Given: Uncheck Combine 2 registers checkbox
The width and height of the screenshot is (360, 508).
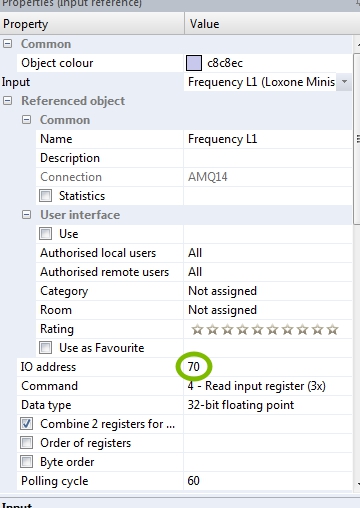Looking at the screenshot, I should [x=27, y=424].
